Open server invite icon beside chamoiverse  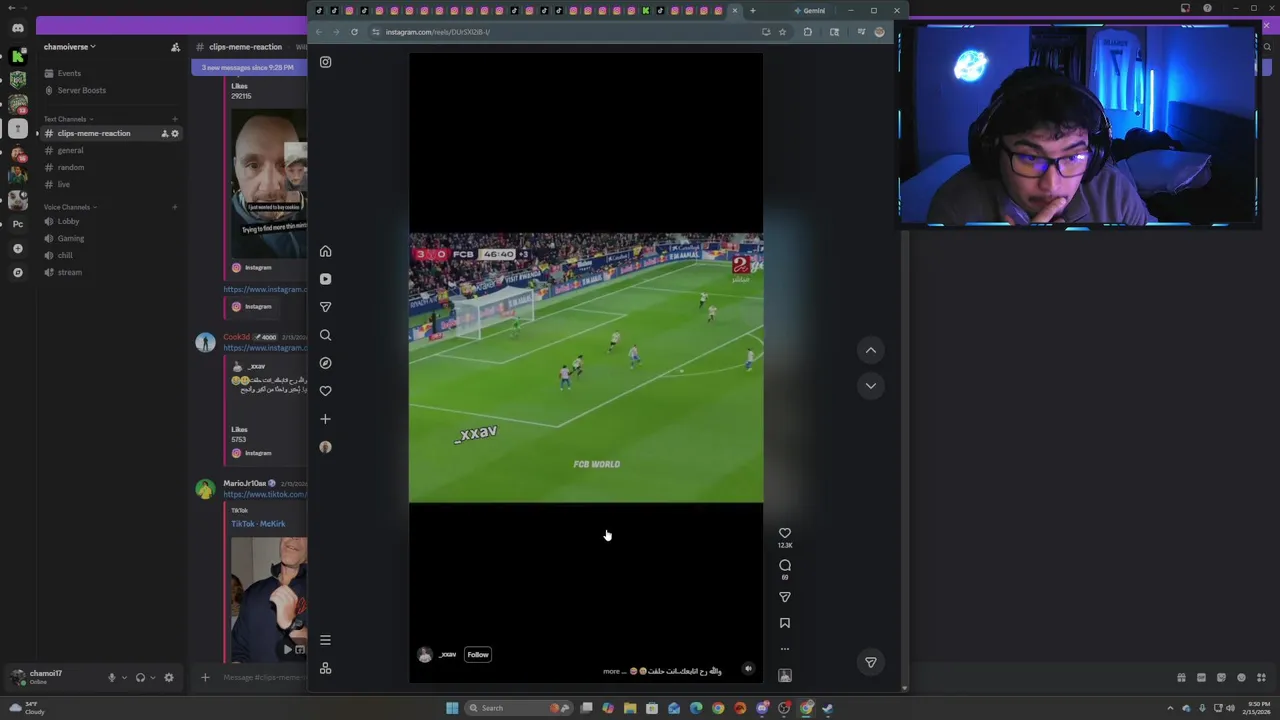pos(175,47)
